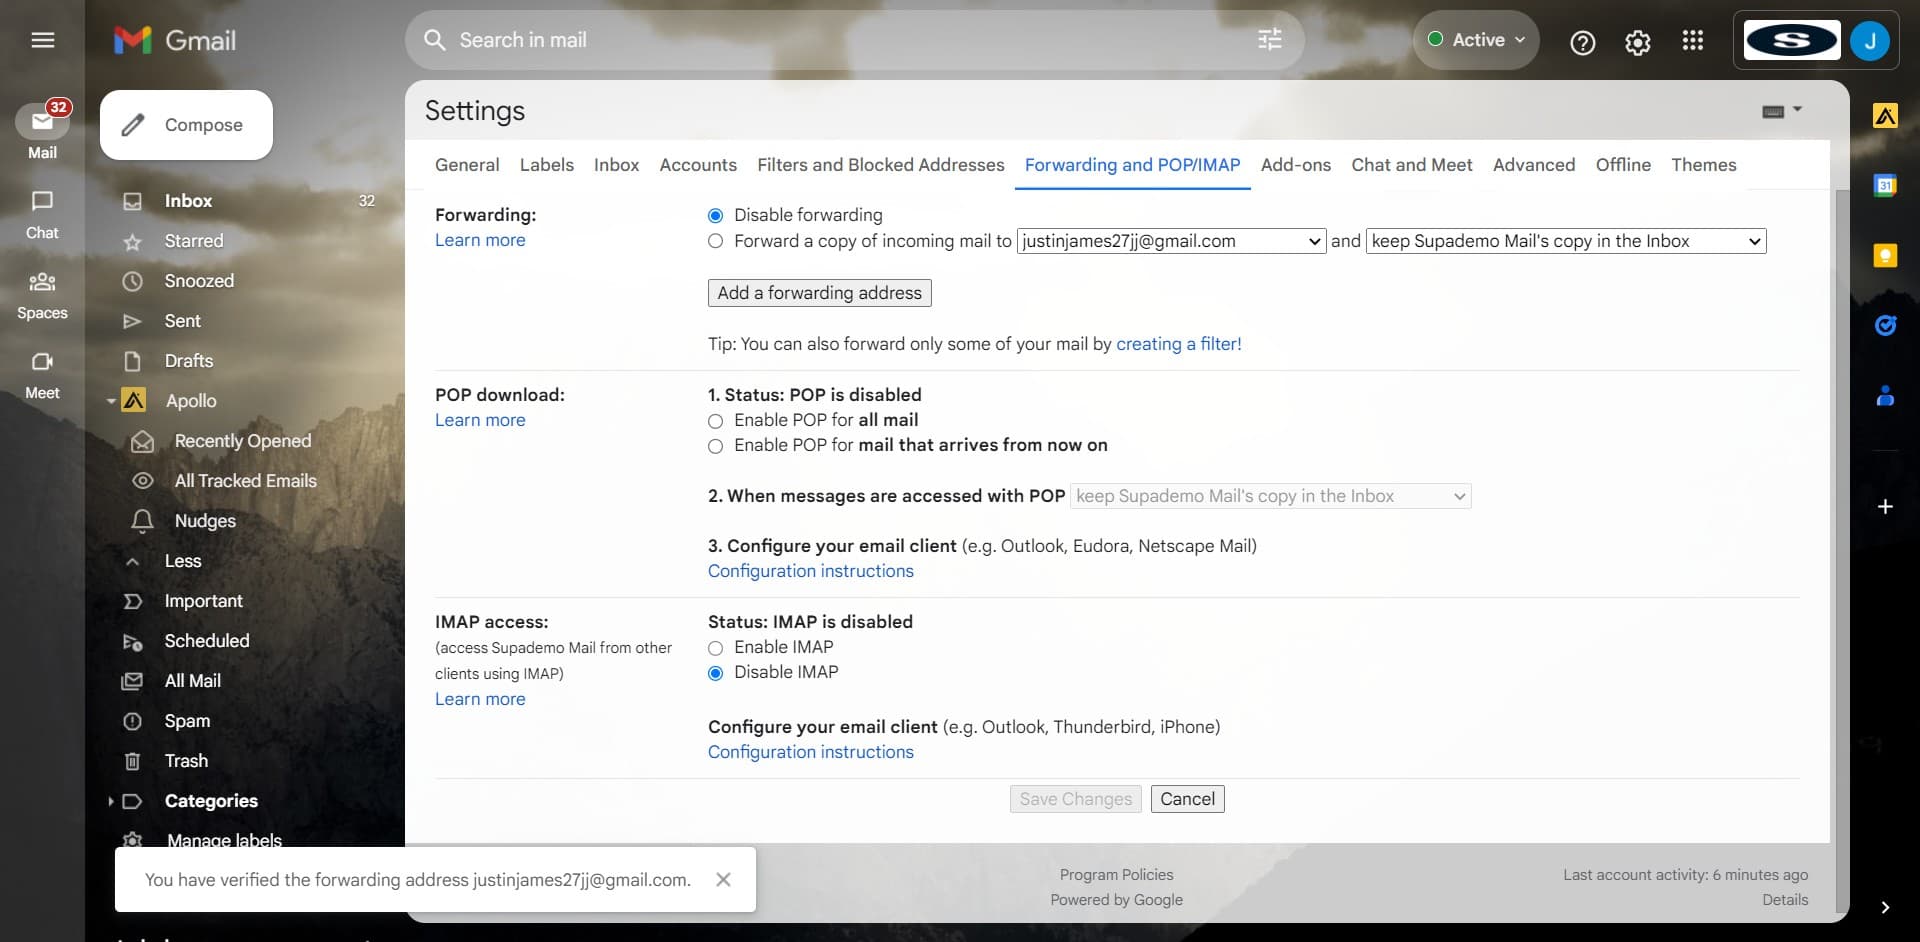Open Google Contacts in the side panel

pyautogui.click(x=1887, y=397)
